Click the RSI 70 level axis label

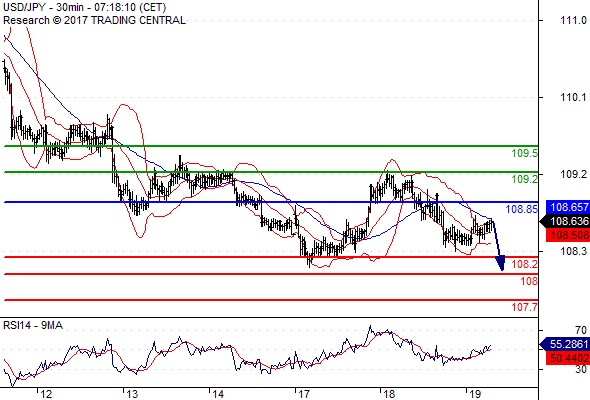[581, 330]
